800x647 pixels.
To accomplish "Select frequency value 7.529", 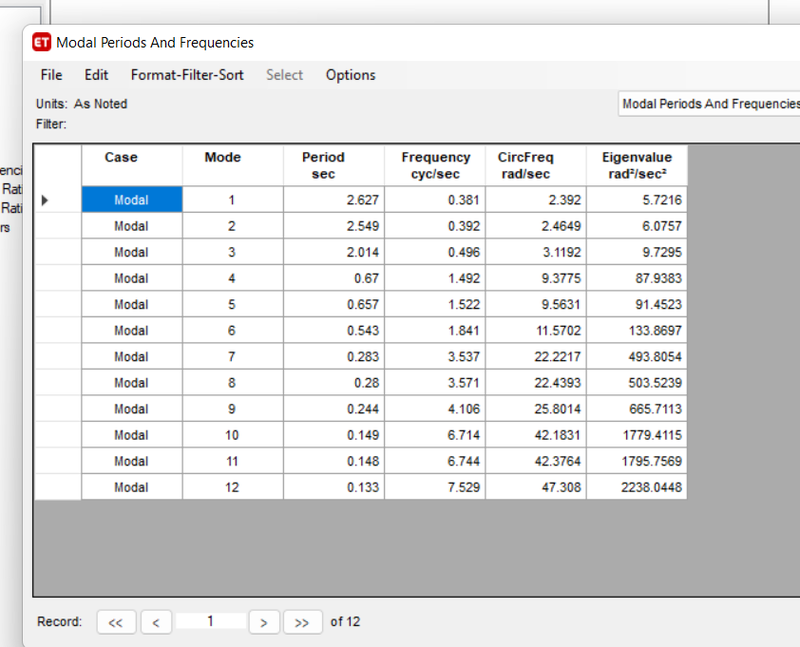I will click(435, 487).
